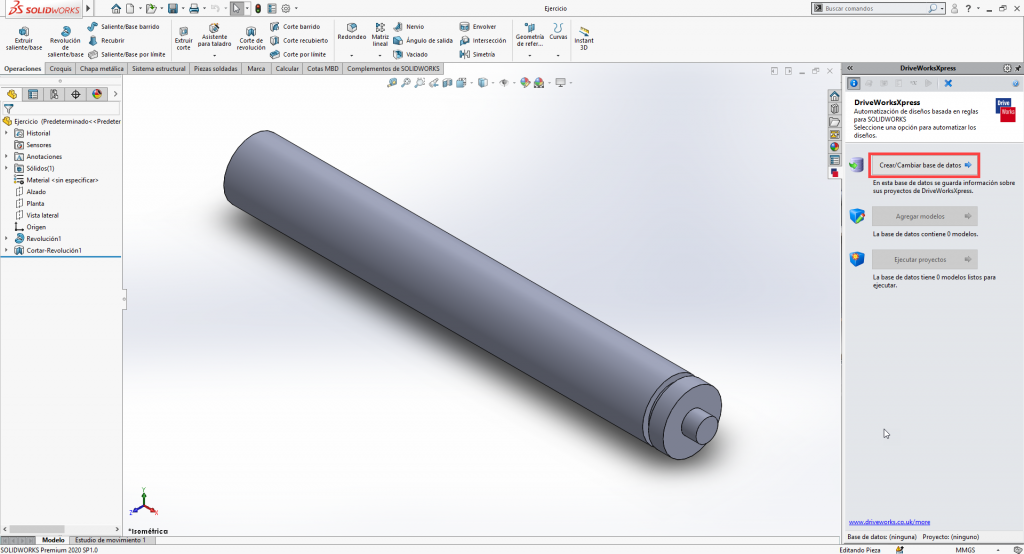Open the PropertyManager tab icon
Image resolution: width=1024 pixels, height=554 pixels.
[x=33, y=94]
